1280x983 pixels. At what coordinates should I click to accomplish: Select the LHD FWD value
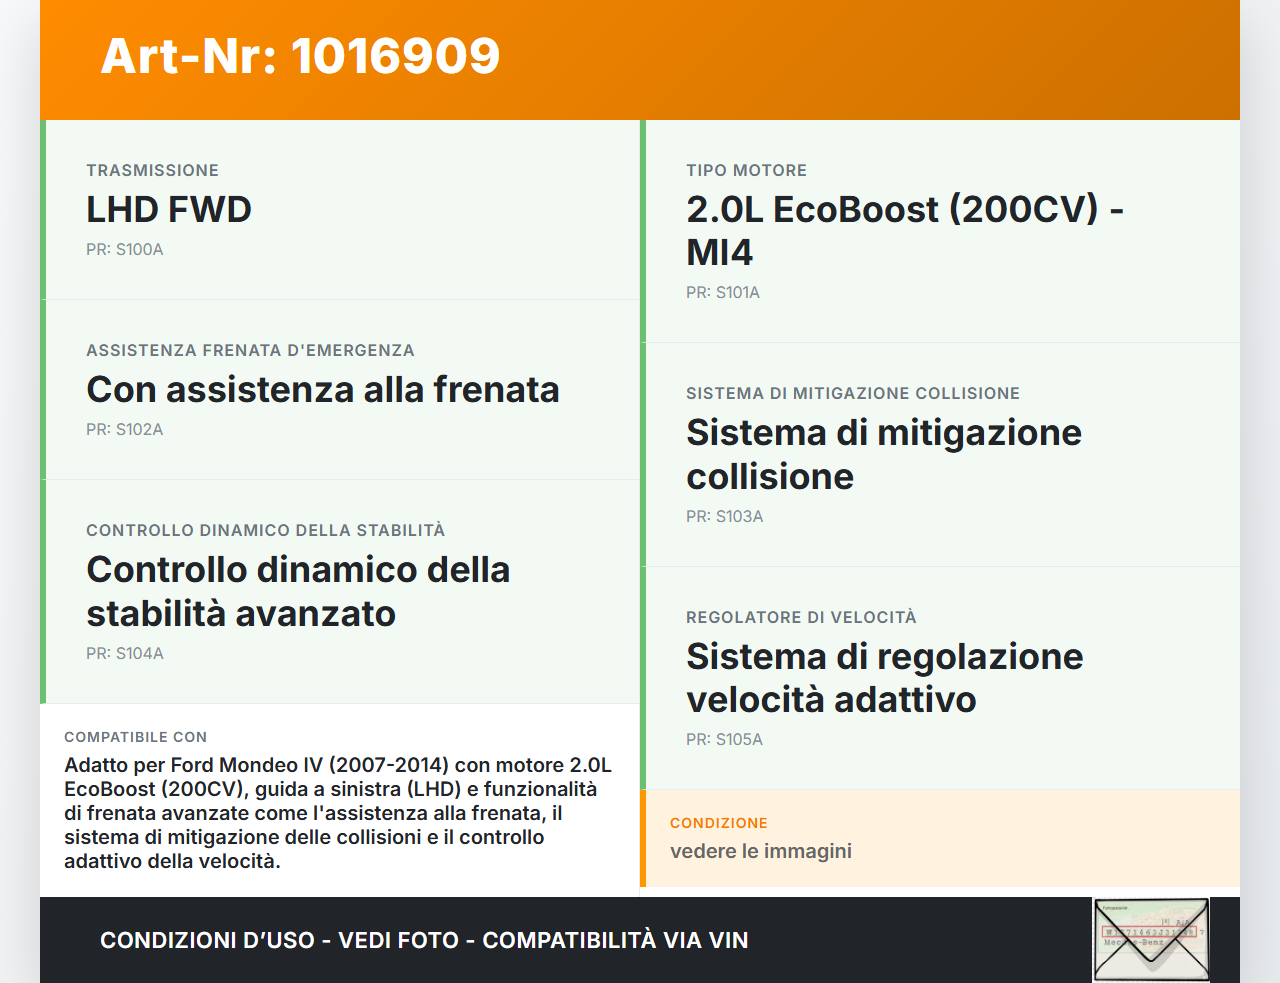tap(169, 210)
